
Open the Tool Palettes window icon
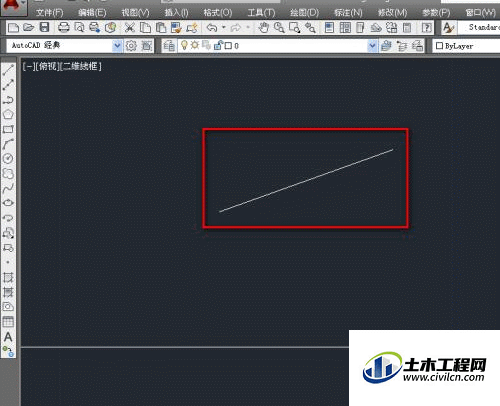point(360,27)
